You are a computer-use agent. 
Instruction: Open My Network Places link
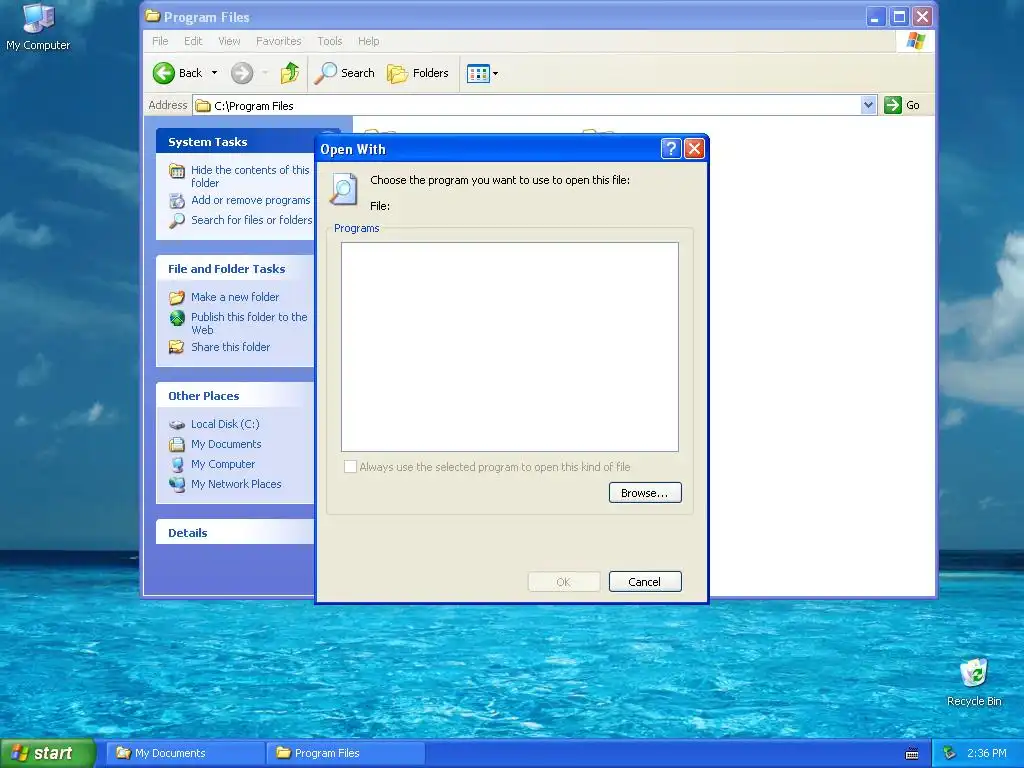[236, 484]
